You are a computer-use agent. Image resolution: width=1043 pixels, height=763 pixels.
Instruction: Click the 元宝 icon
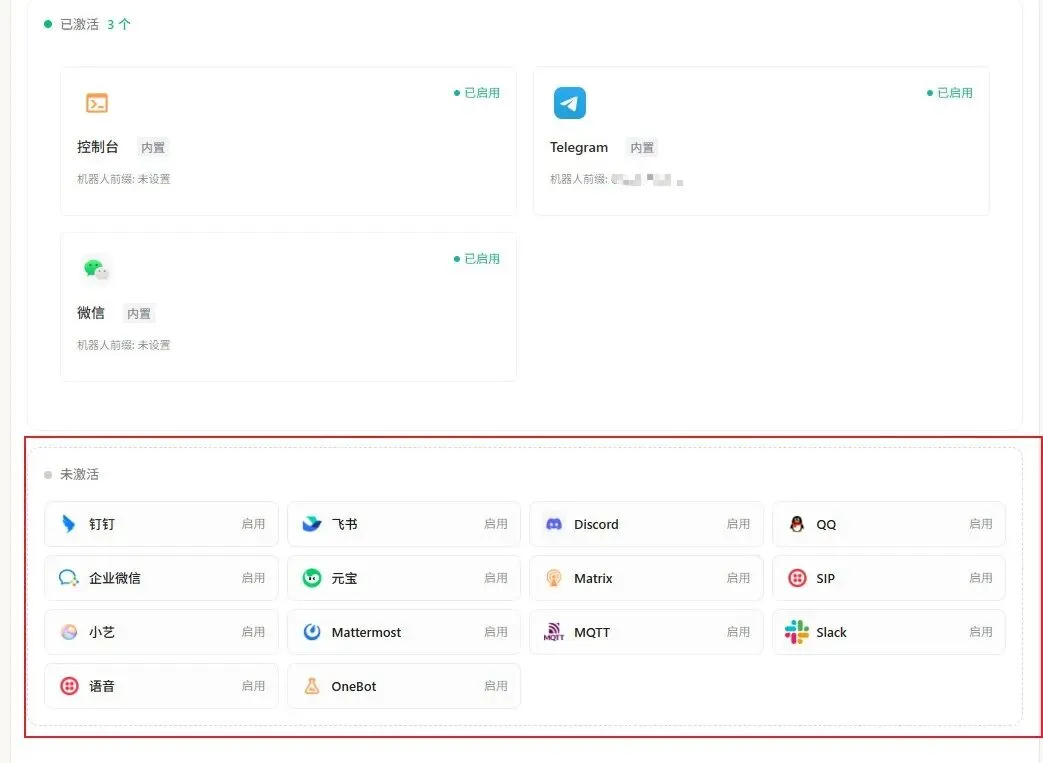311,578
